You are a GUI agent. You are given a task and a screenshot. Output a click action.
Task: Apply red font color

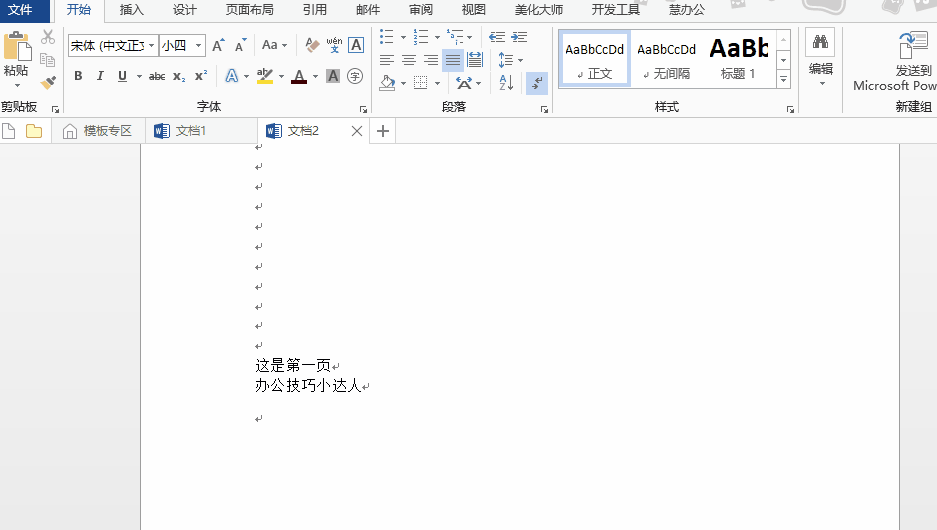click(299, 76)
